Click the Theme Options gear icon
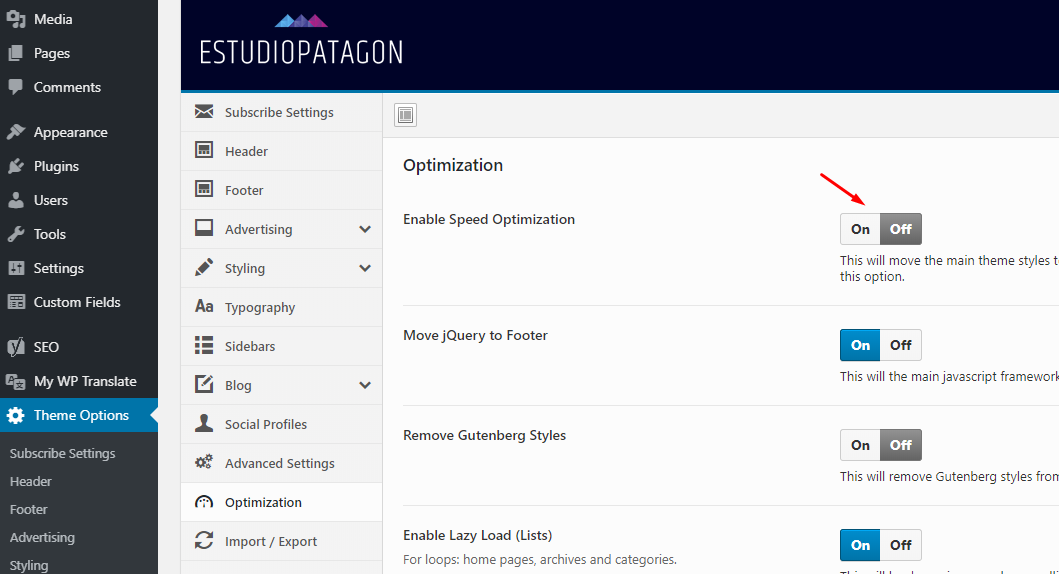The image size is (1059, 574). coord(16,415)
